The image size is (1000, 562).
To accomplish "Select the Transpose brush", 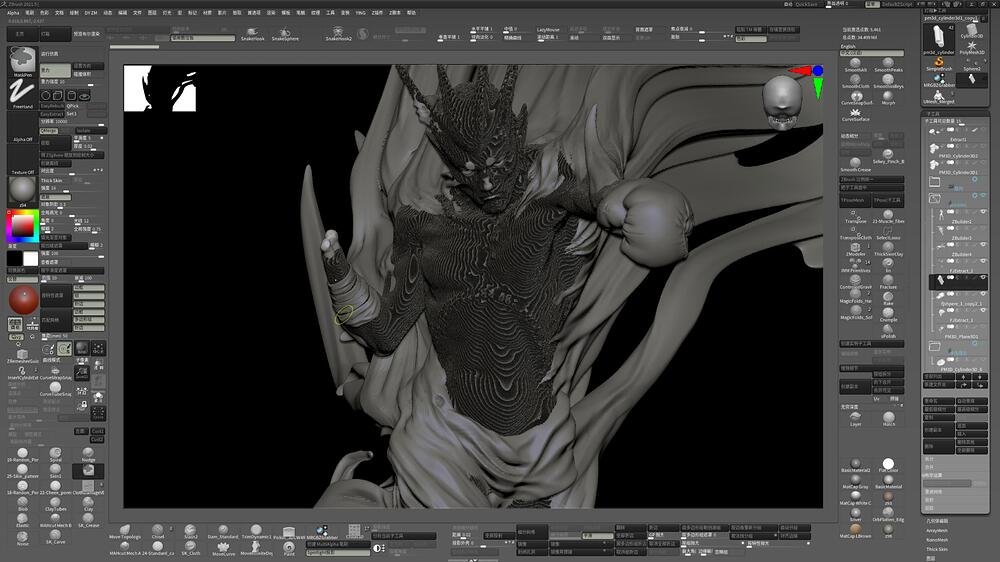I will coord(855,217).
